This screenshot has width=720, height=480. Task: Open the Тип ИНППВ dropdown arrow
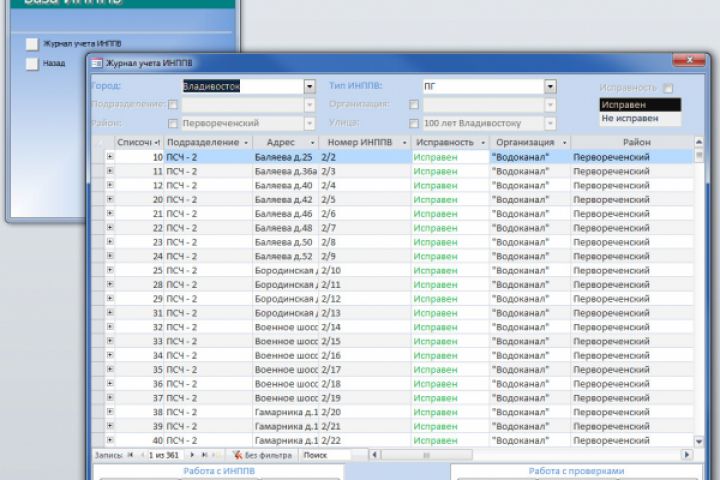click(x=550, y=86)
